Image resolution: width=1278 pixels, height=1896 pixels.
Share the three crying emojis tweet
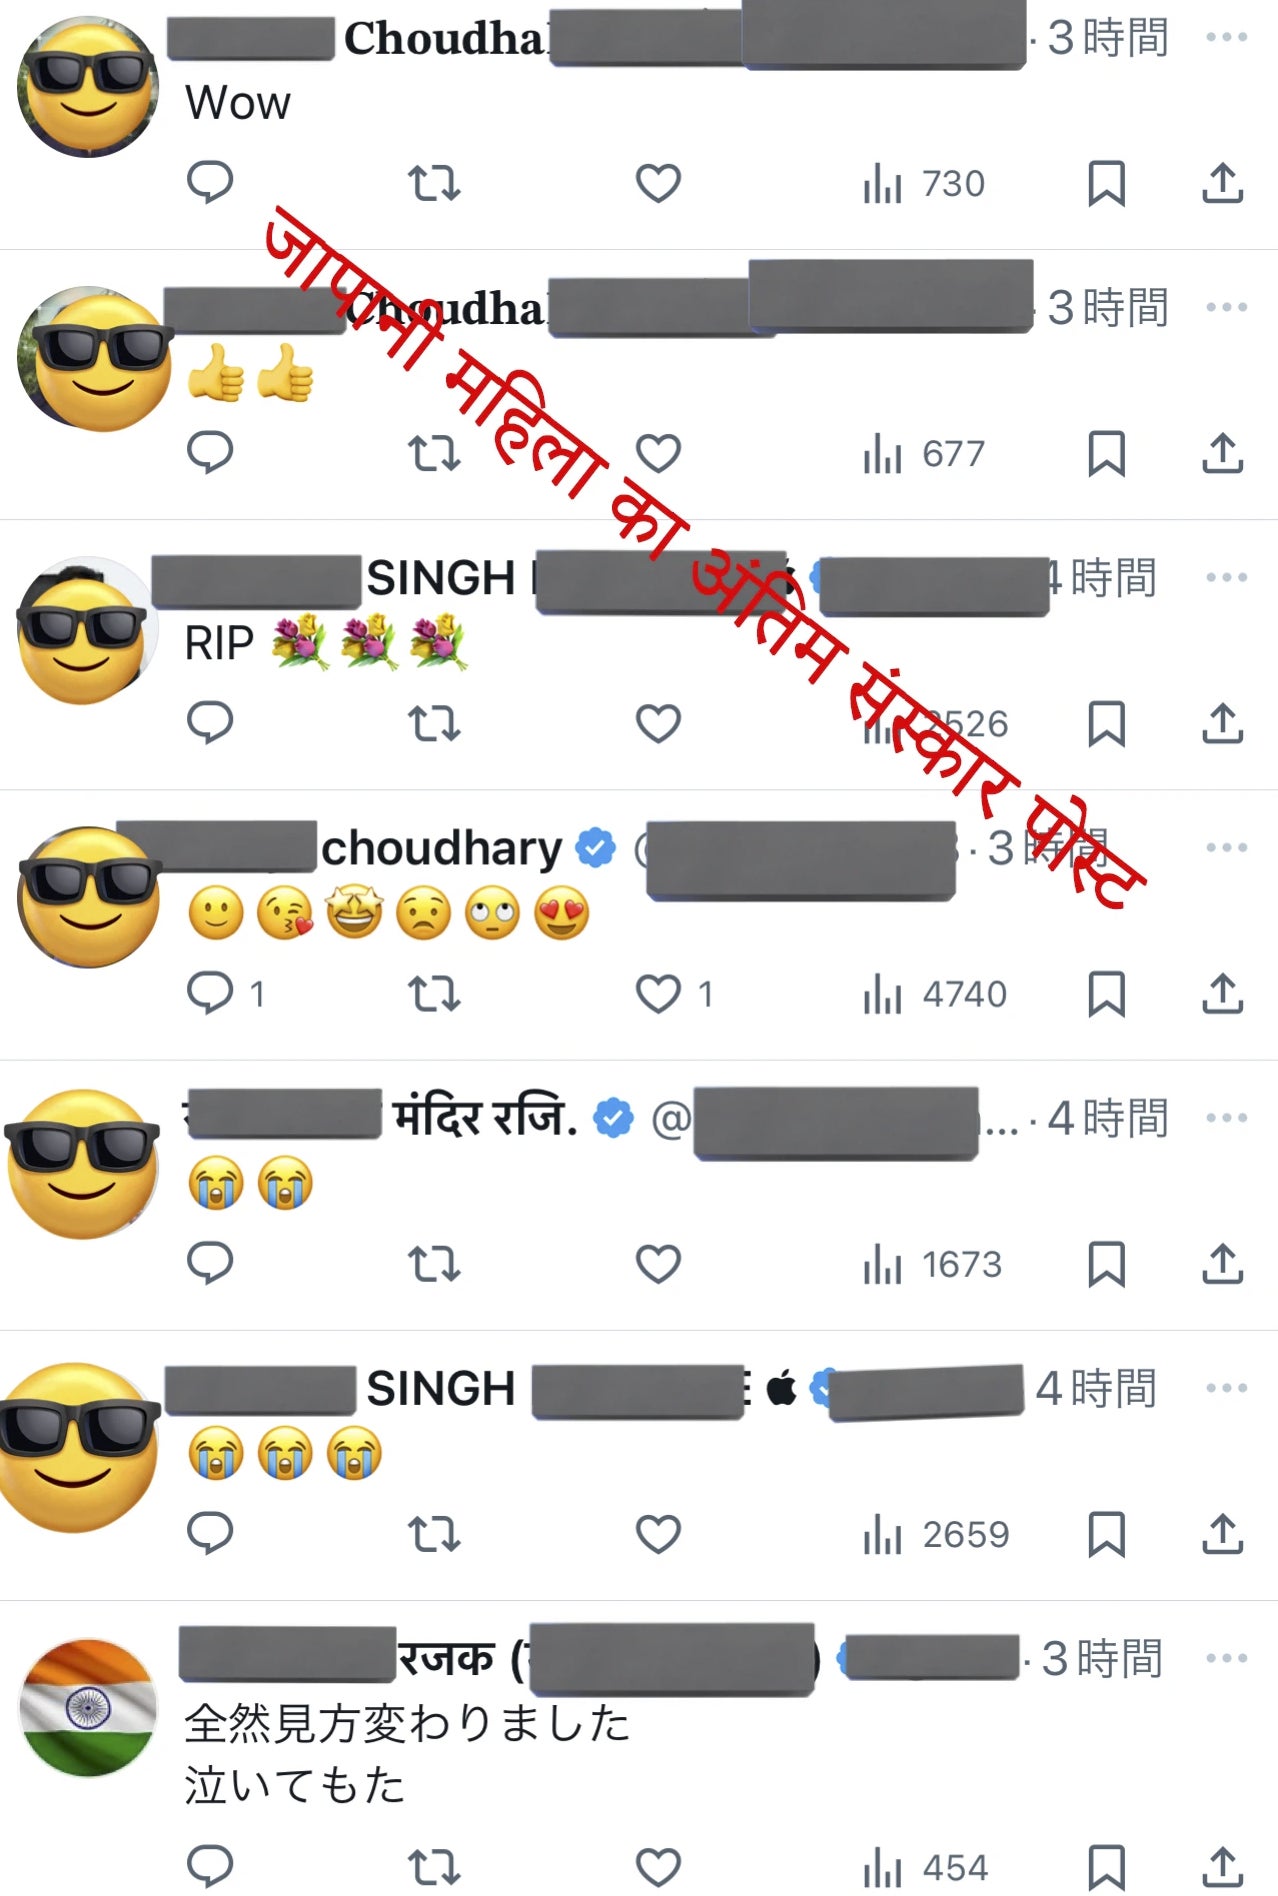1222,1534
